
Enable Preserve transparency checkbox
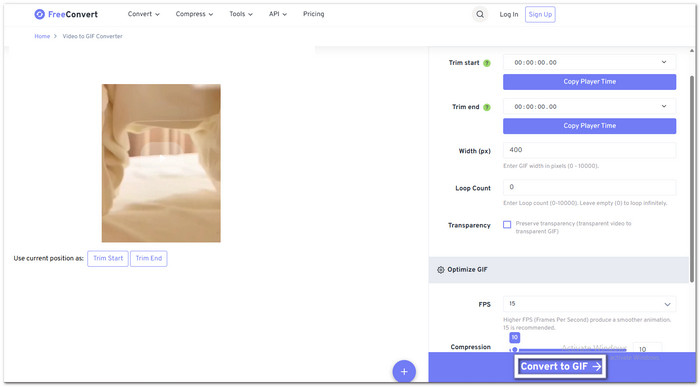pos(507,225)
